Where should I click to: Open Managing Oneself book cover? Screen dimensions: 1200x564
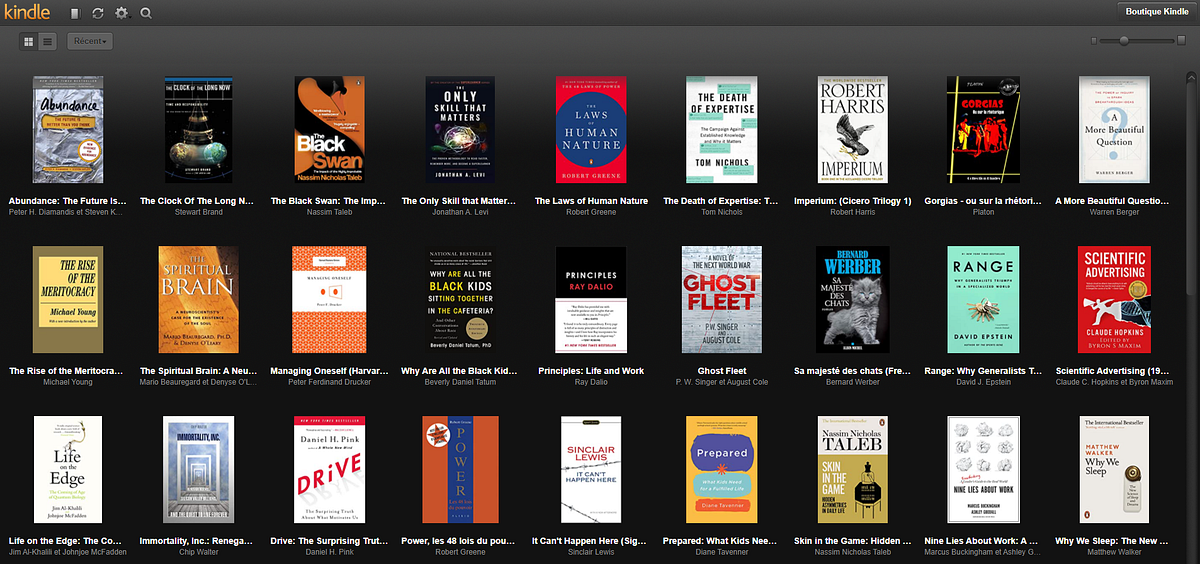pyautogui.click(x=329, y=300)
